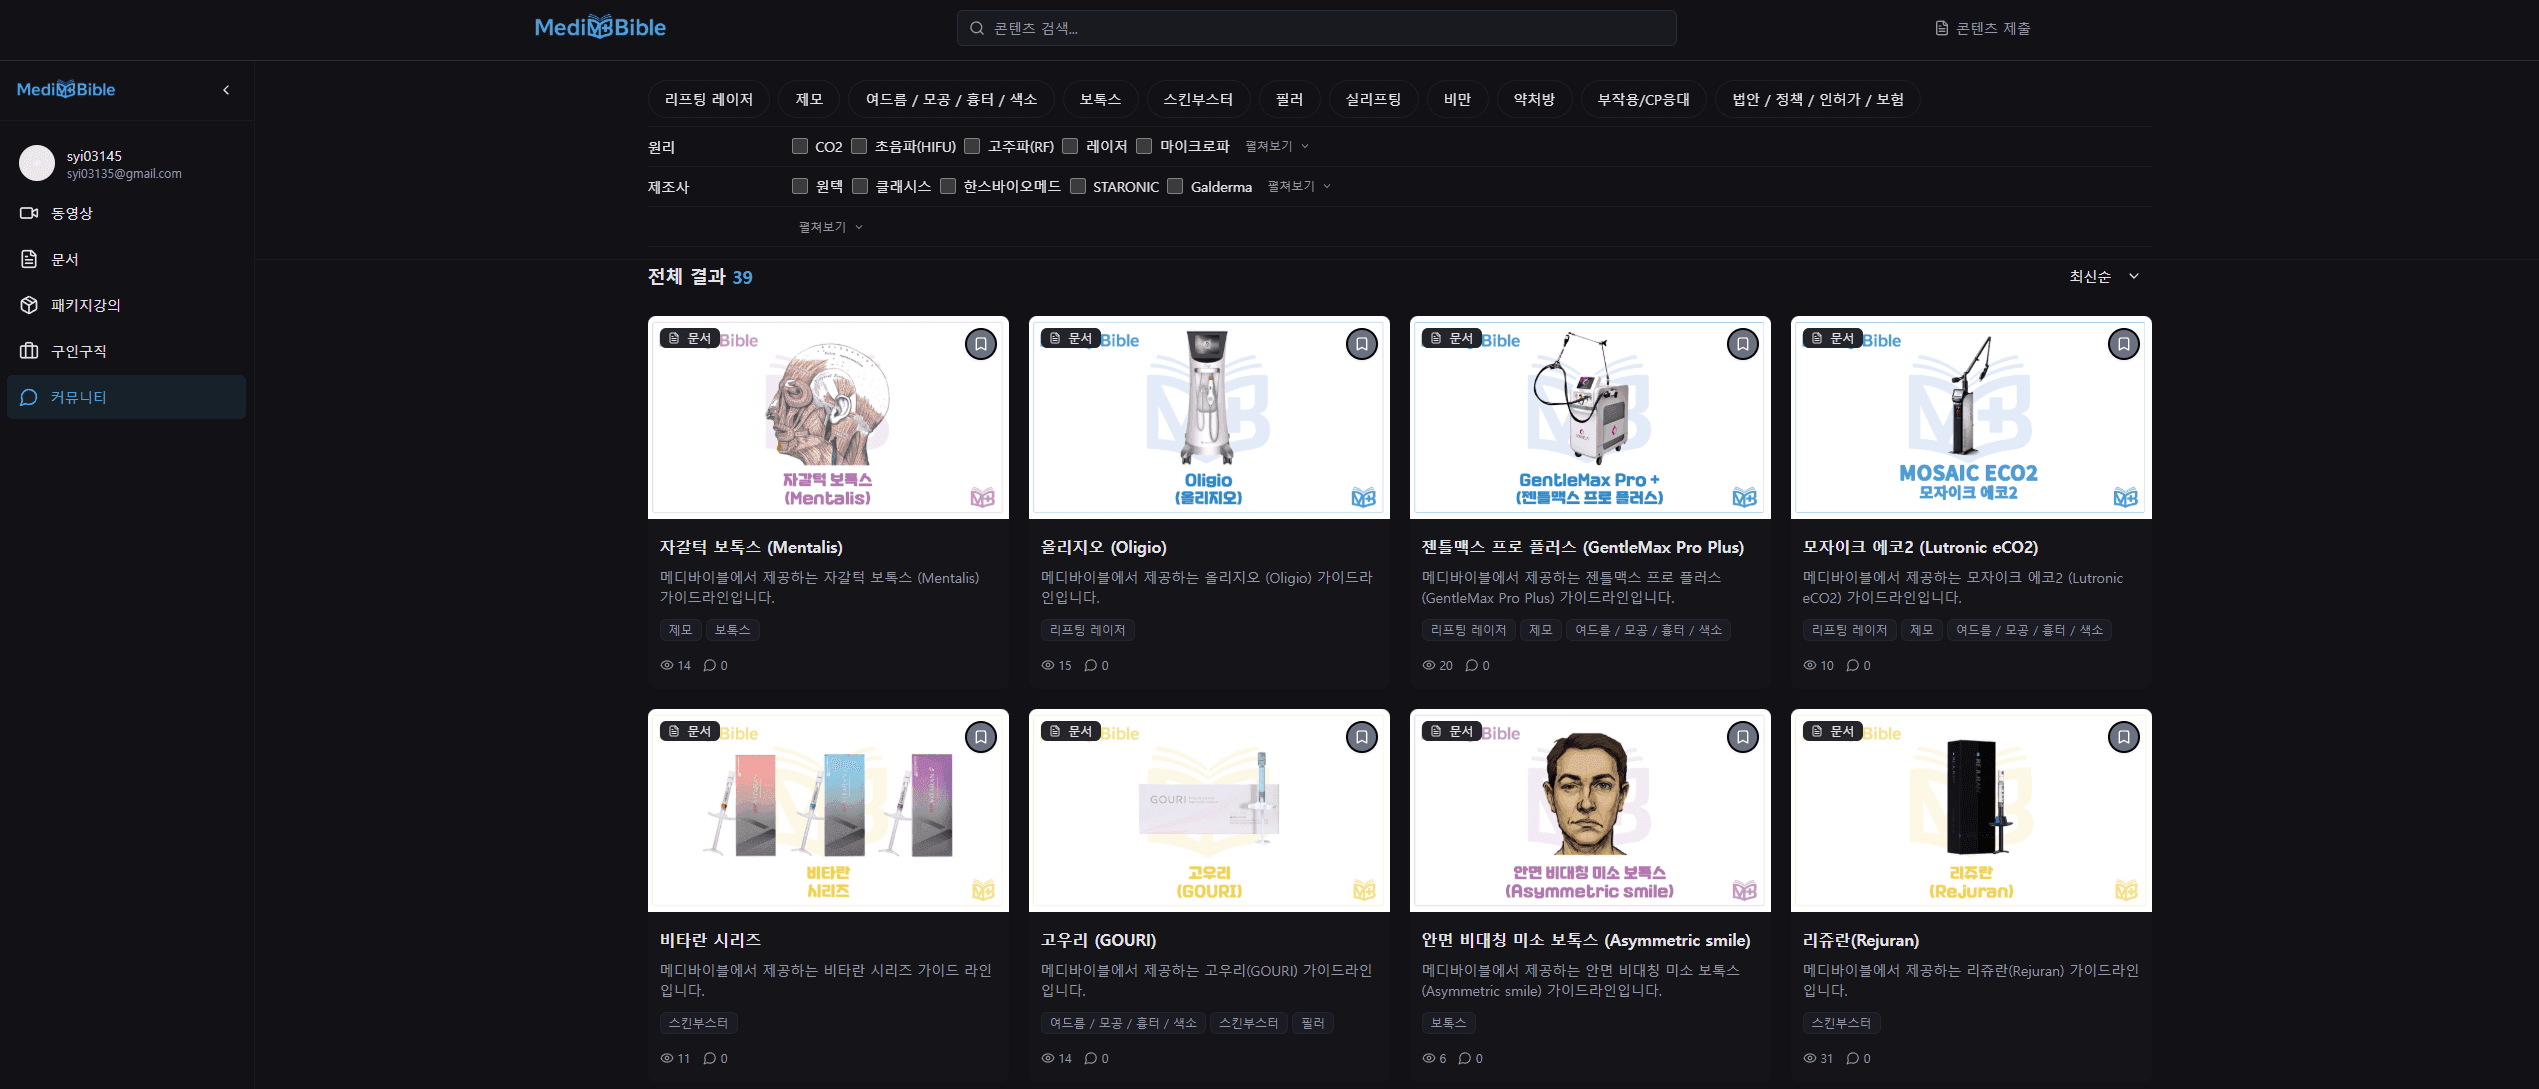Click the comment icon on 자갈턱 보톡스 card
2539x1089 pixels.
pos(709,665)
